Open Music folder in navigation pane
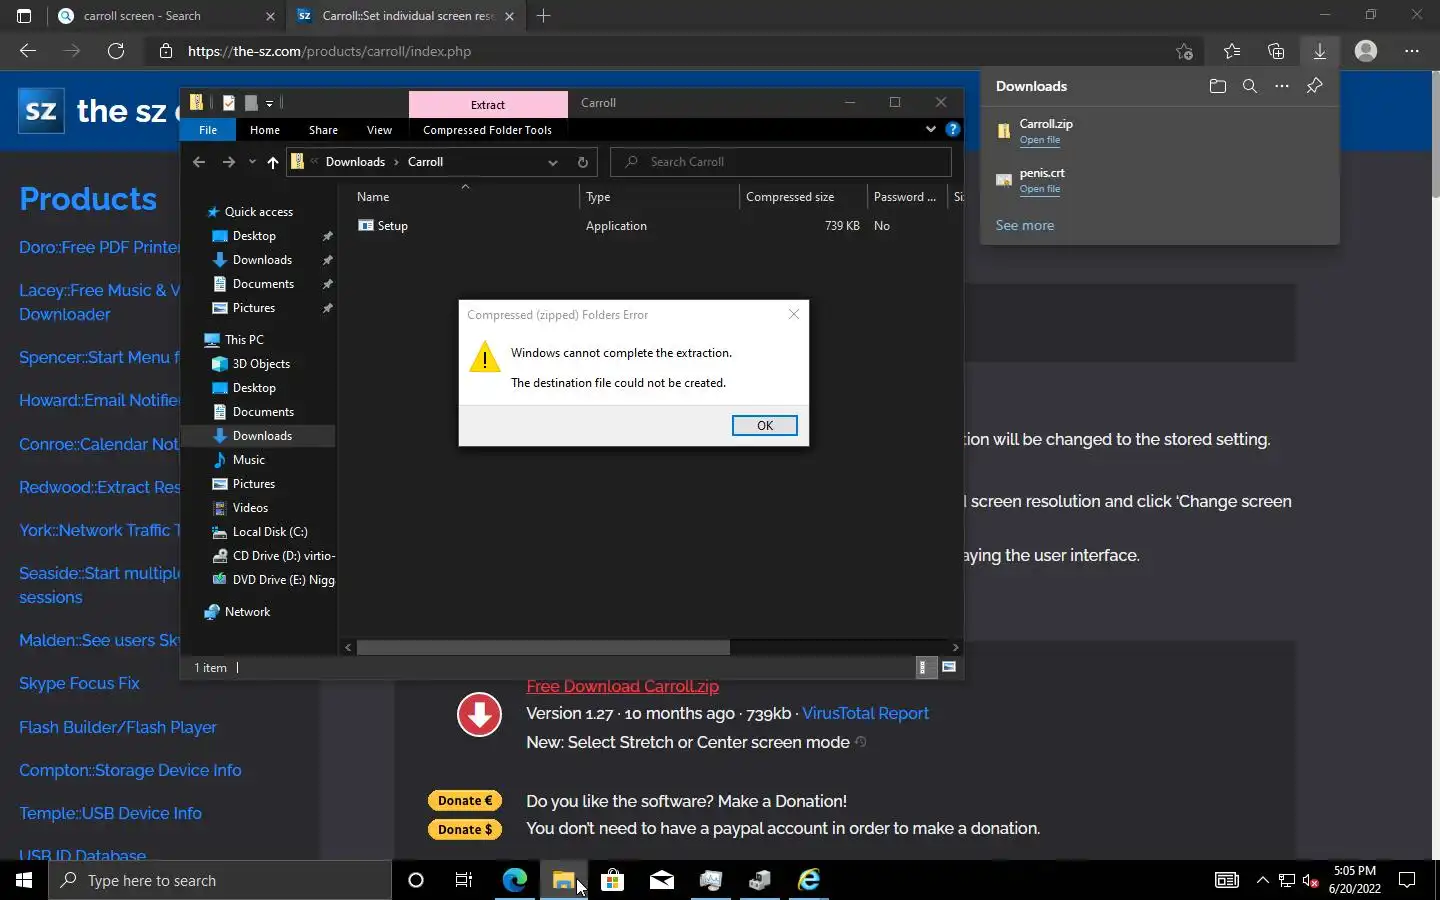 tap(248, 460)
